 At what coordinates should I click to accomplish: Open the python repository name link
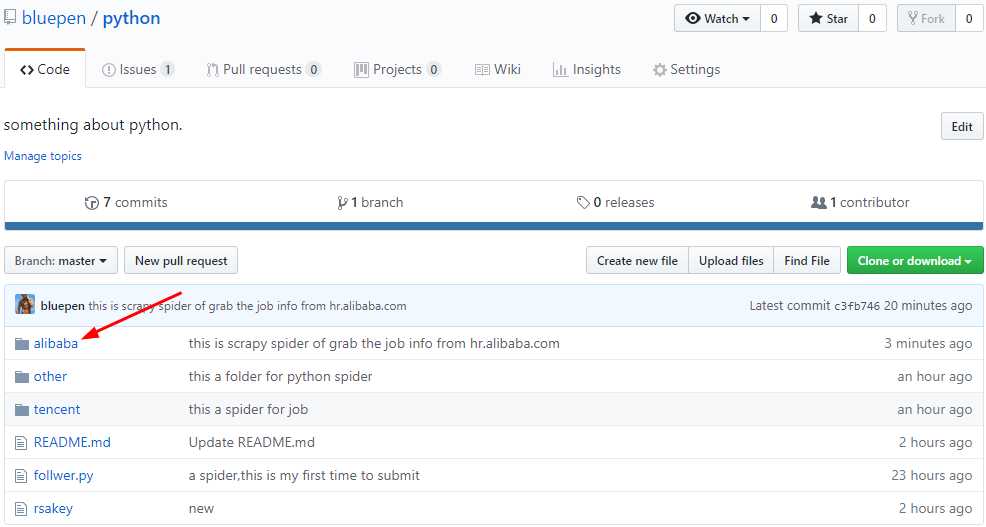[x=131, y=18]
